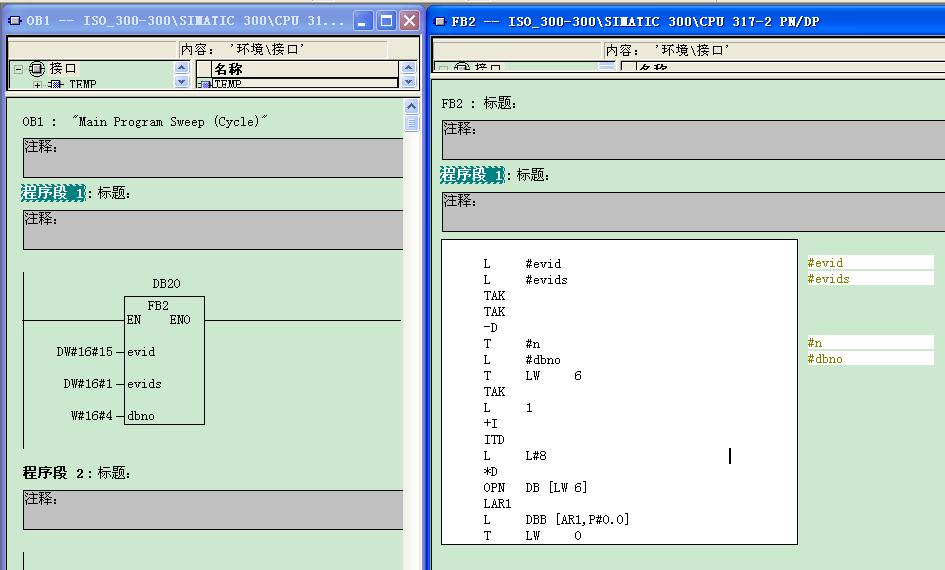Click down arrow of OB1 name table scrollbar
This screenshot has height=570, width=945.
coord(408,81)
